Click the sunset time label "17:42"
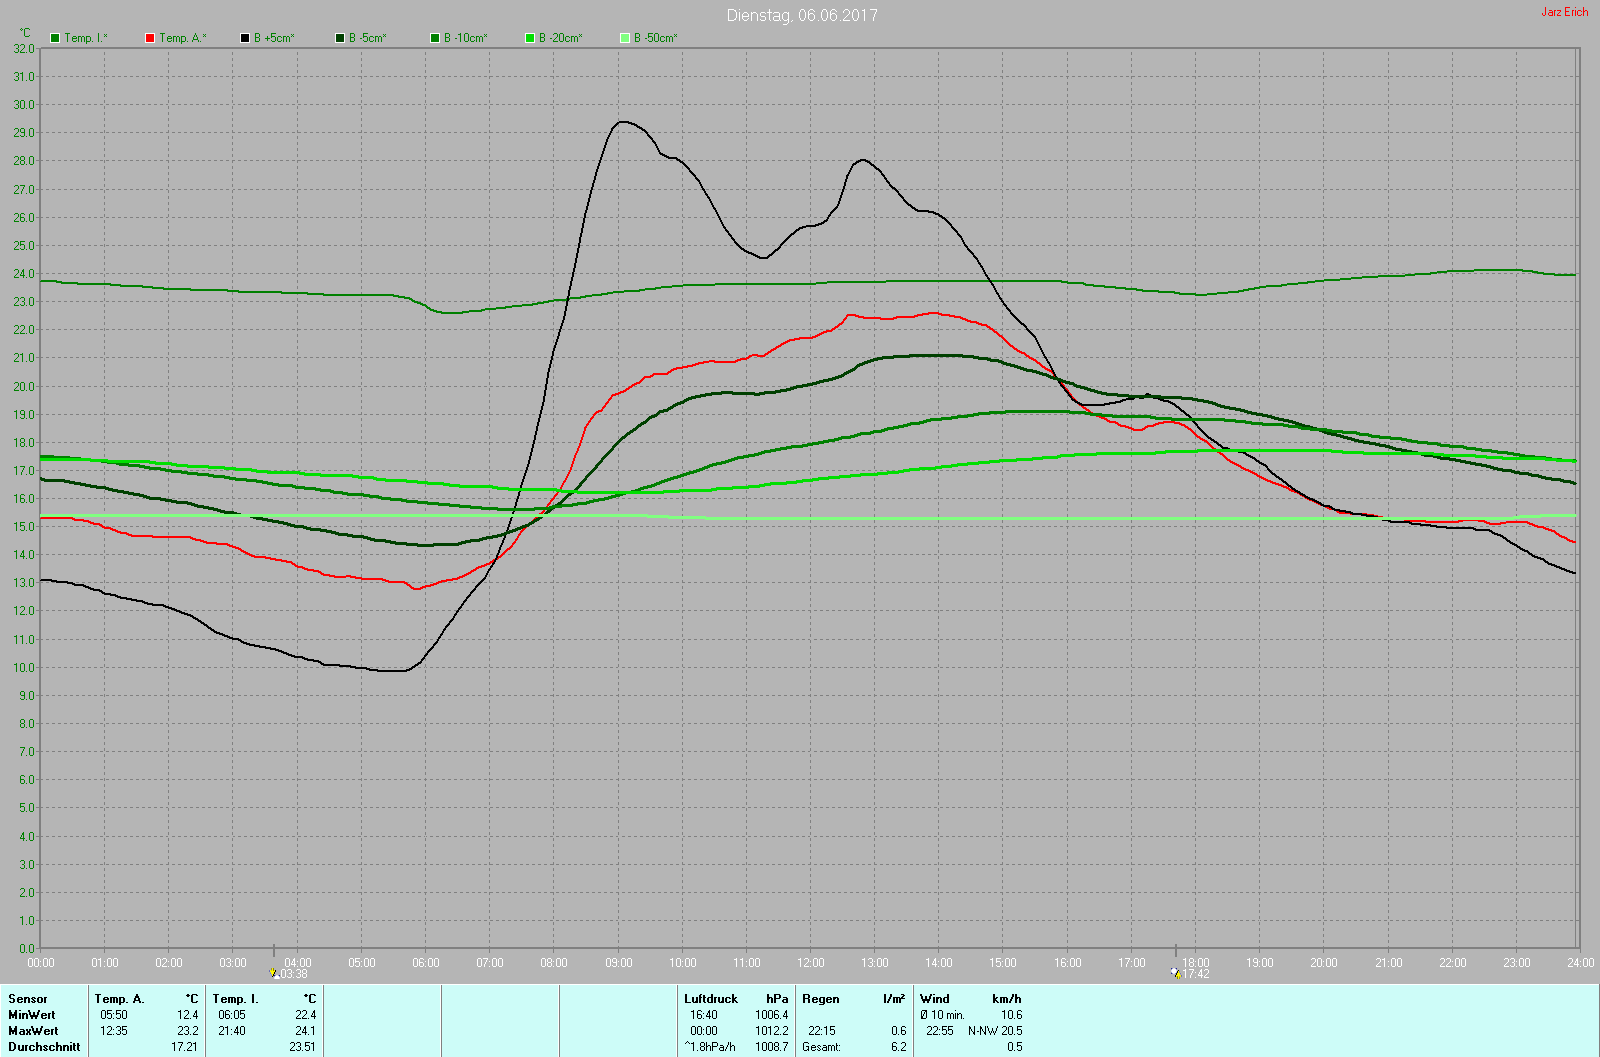 1197,974
